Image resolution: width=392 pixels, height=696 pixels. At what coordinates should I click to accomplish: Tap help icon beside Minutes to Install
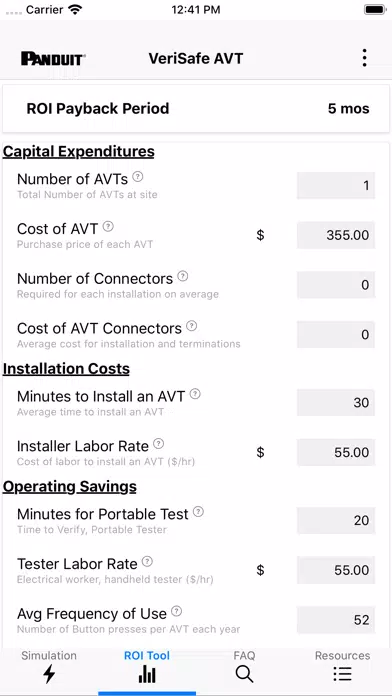pos(195,394)
